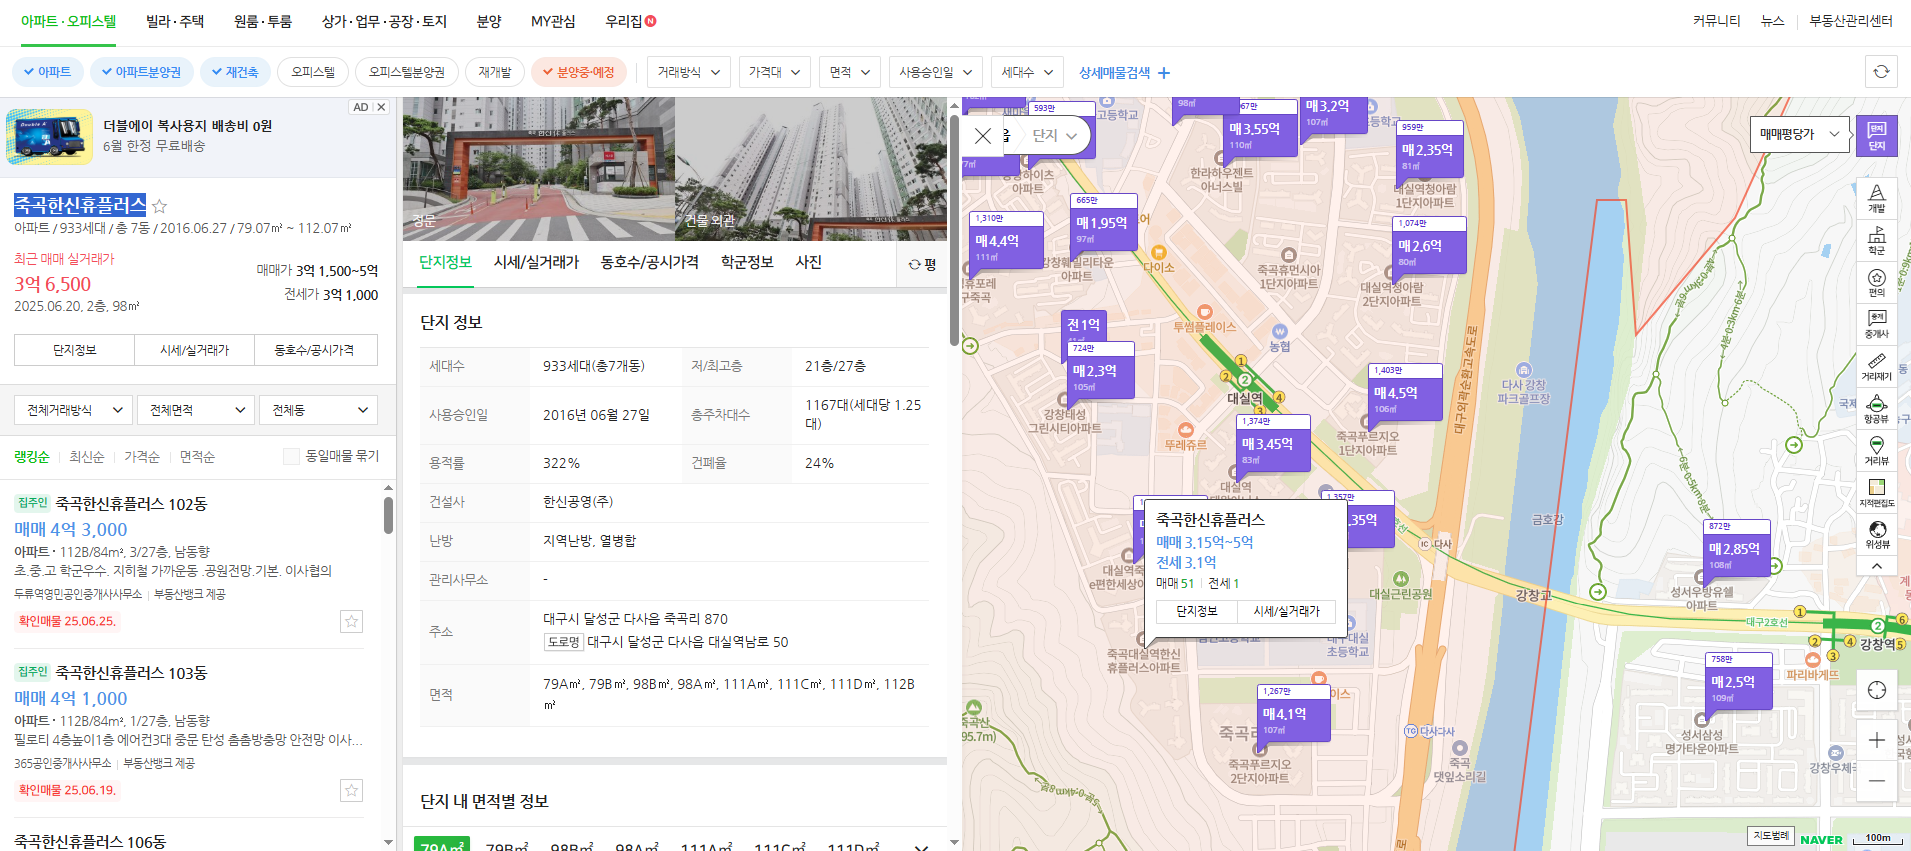Click the 우리집 new badge menu
Image resolution: width=1911 pixels, height=851 pixels.
point(630,21)
